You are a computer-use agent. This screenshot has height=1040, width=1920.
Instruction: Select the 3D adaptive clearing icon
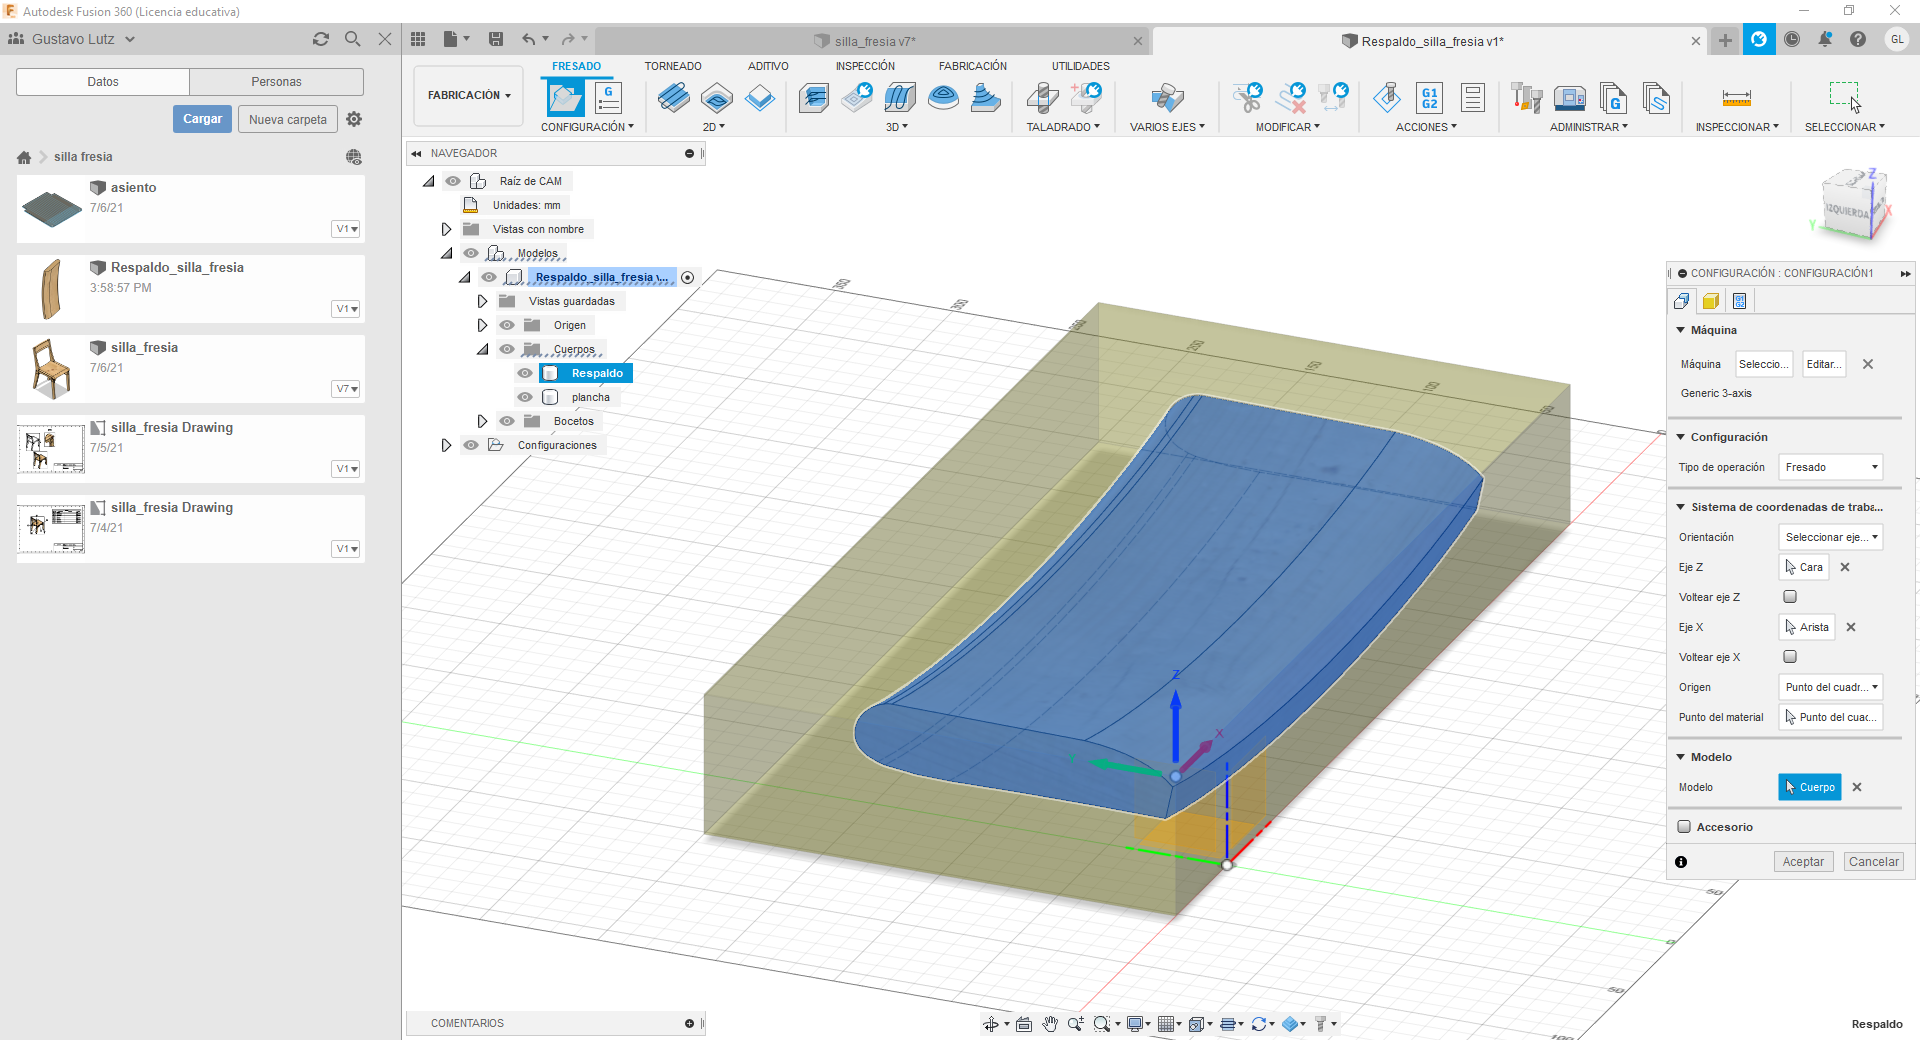click(814, 98)
